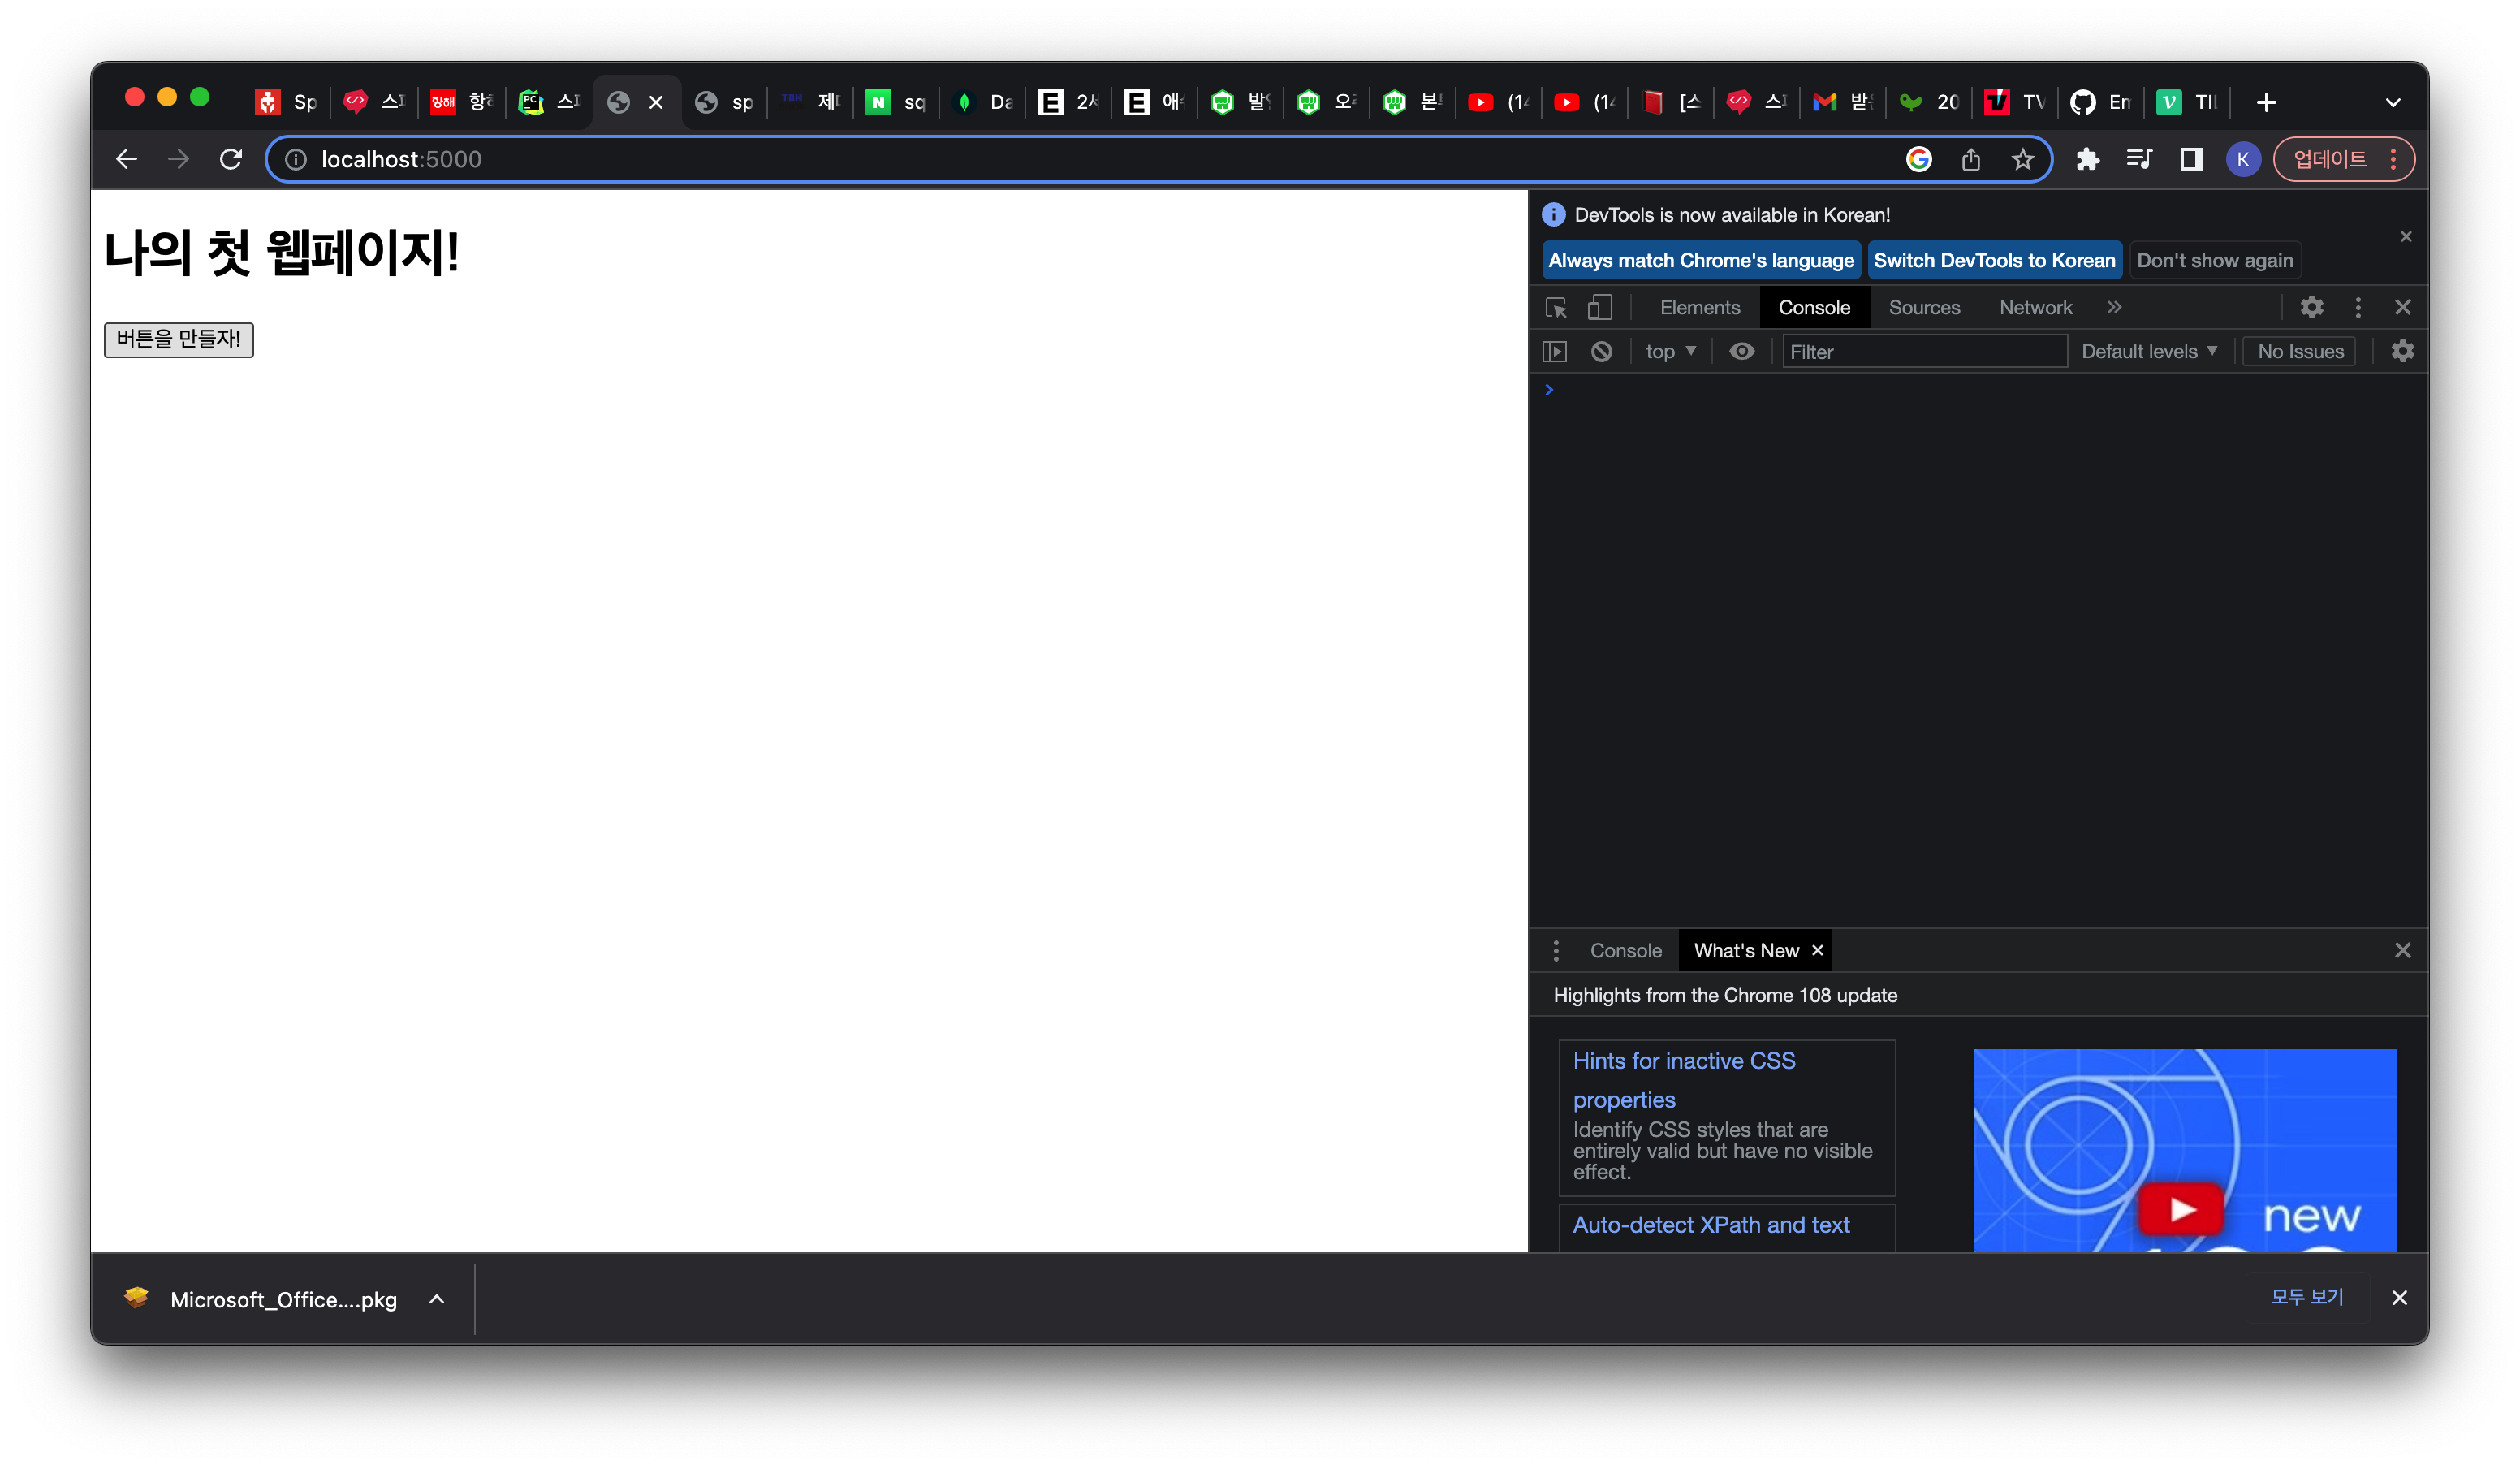Screen dimensions: 2520x1465
Task: Go back to the previous page
Action: coord(126,159)
